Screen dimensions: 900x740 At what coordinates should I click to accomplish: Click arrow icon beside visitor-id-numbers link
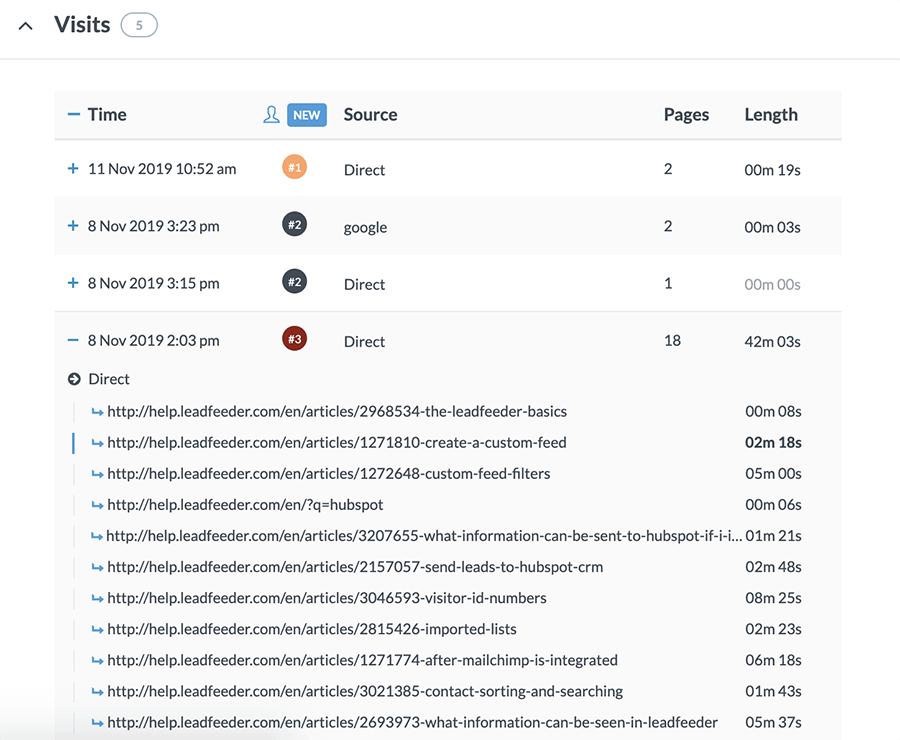pos(98,598)
